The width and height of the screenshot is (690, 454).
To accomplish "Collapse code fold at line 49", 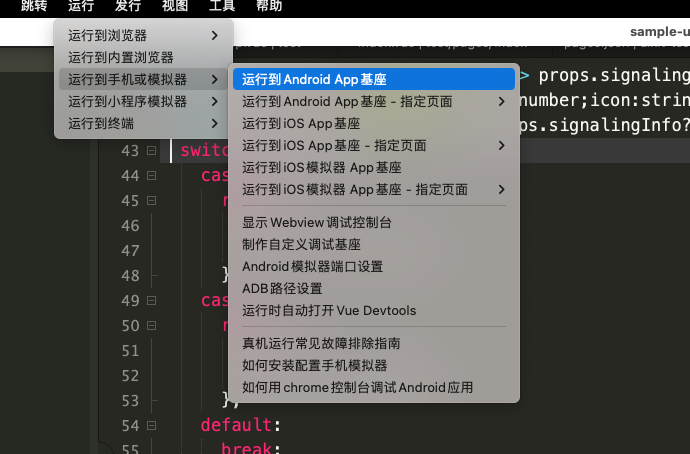I will 151,300.
